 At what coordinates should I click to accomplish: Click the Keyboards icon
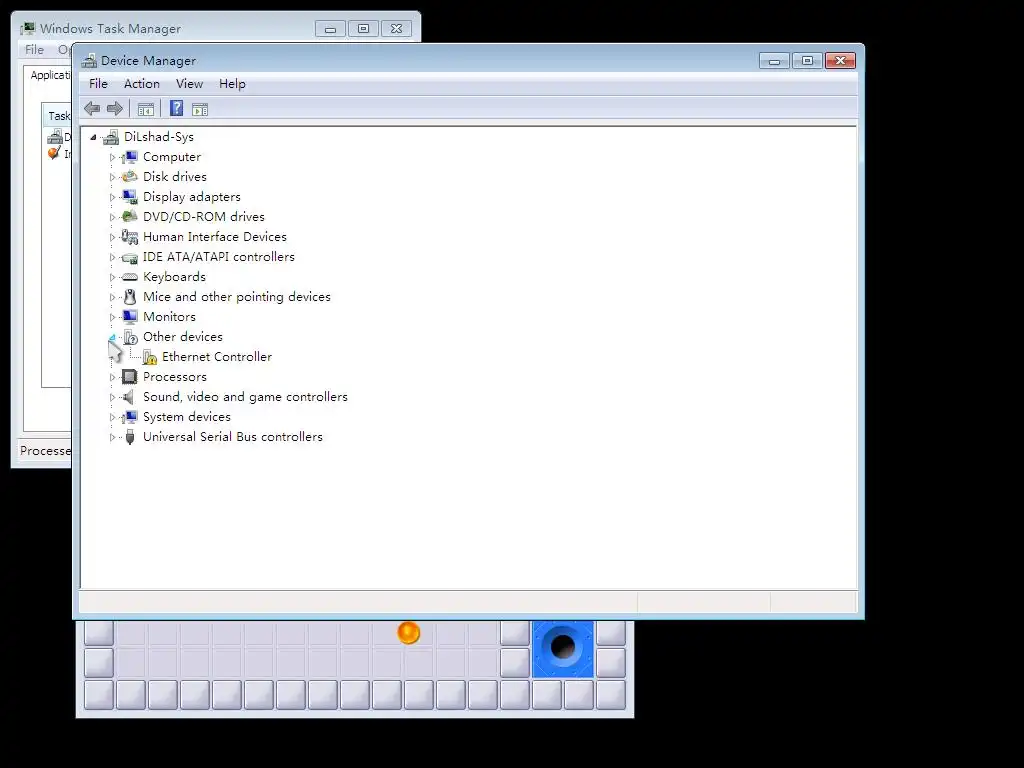click(x=130, y=277)
